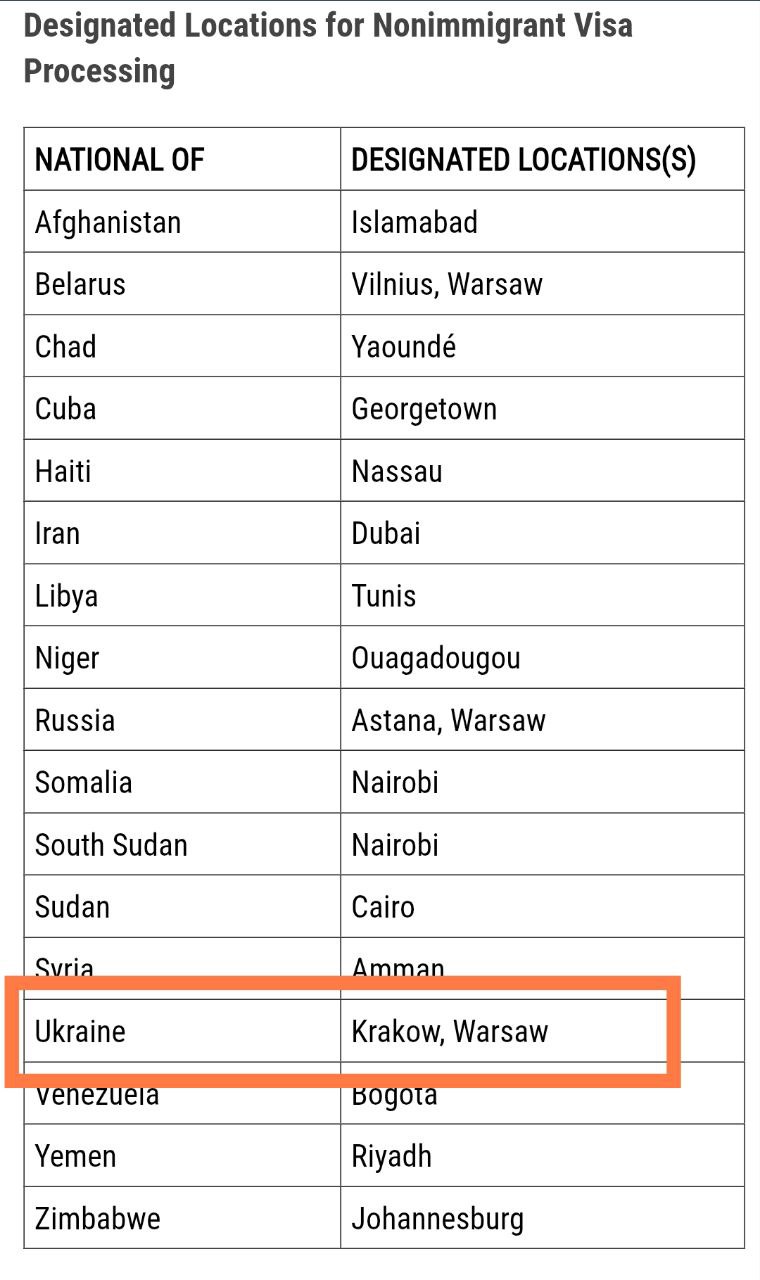Click the Chad country cell
The image size is (760, 1280).
66,347
